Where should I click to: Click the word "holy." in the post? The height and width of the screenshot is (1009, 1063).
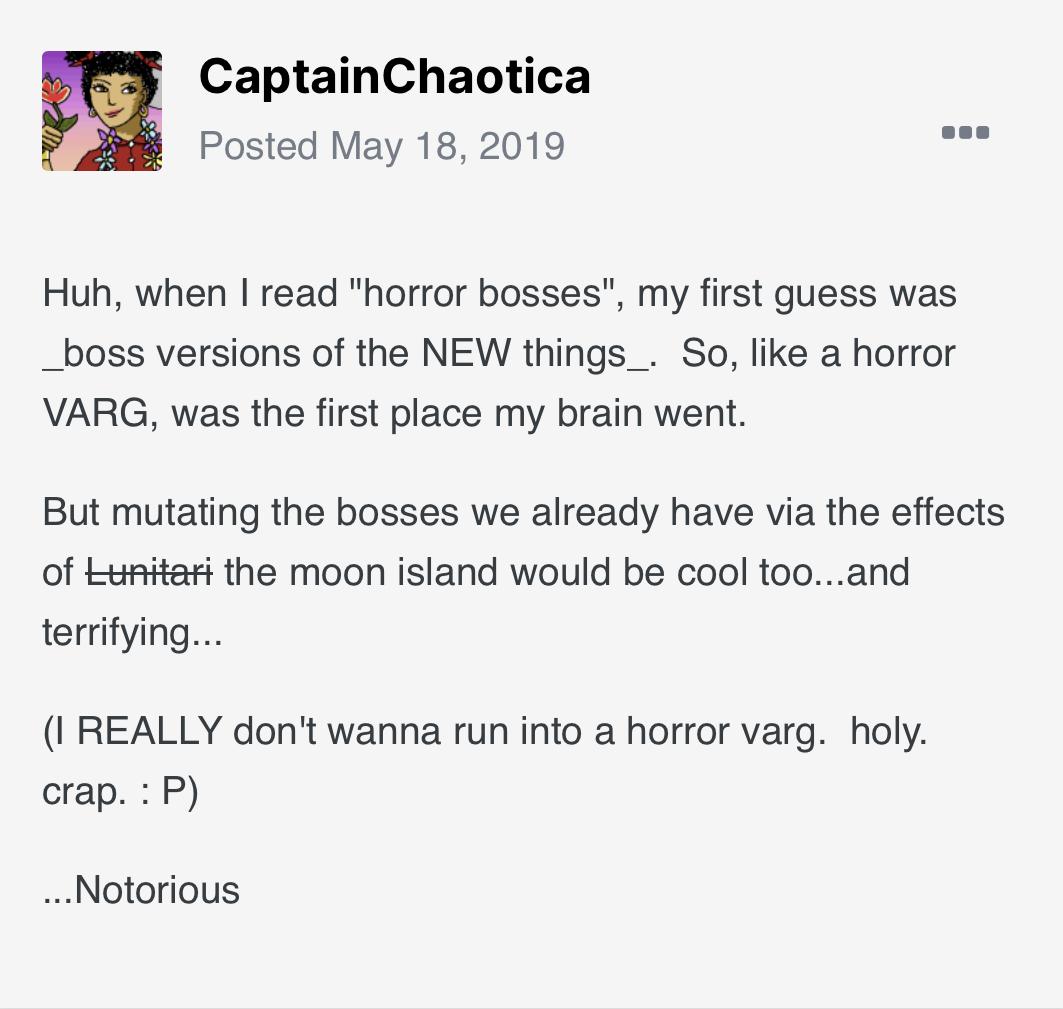(888, 731)
